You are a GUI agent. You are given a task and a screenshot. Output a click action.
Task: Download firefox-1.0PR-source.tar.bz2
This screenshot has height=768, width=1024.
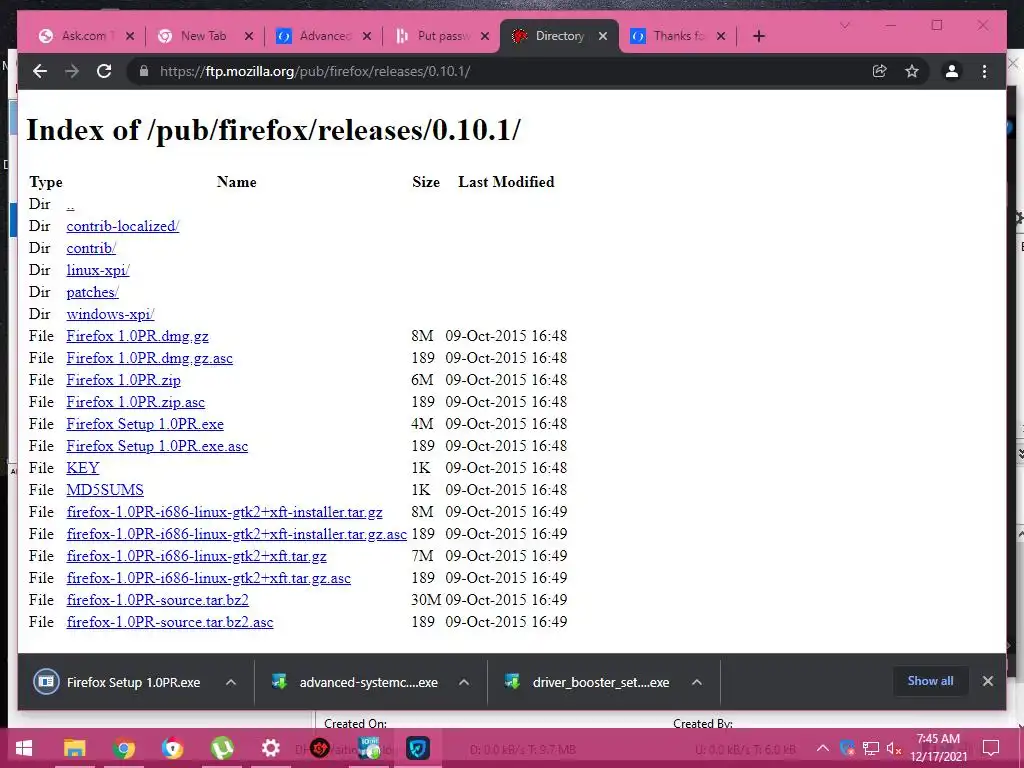157,600
